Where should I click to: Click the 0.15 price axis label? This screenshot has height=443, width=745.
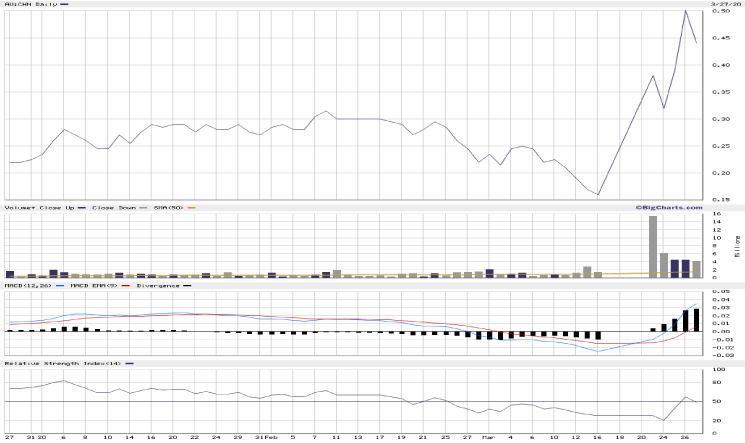tap(720, 200)
